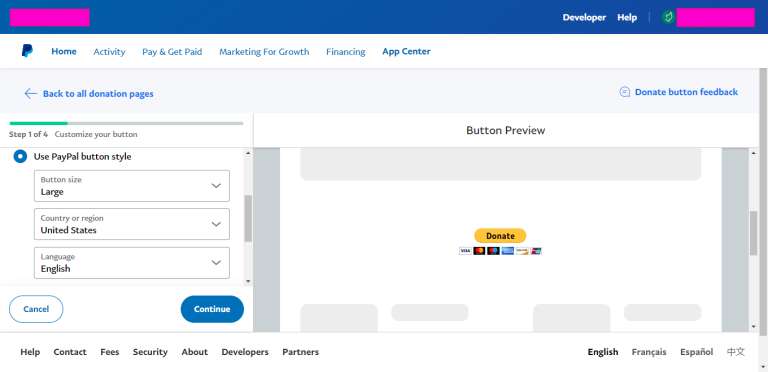This screenshot has height=372, width=768.
Task: Open the App Center tab
Action: (x=406, y=51)
